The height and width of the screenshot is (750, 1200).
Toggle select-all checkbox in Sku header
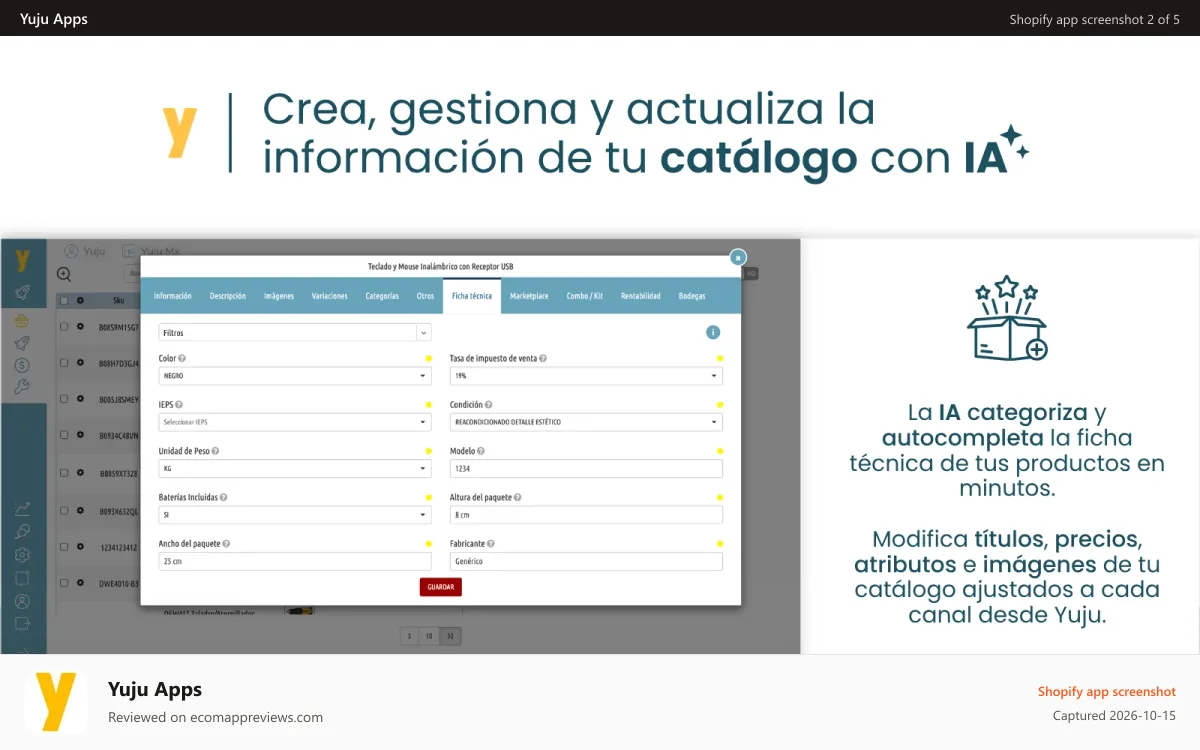point(65,300)
